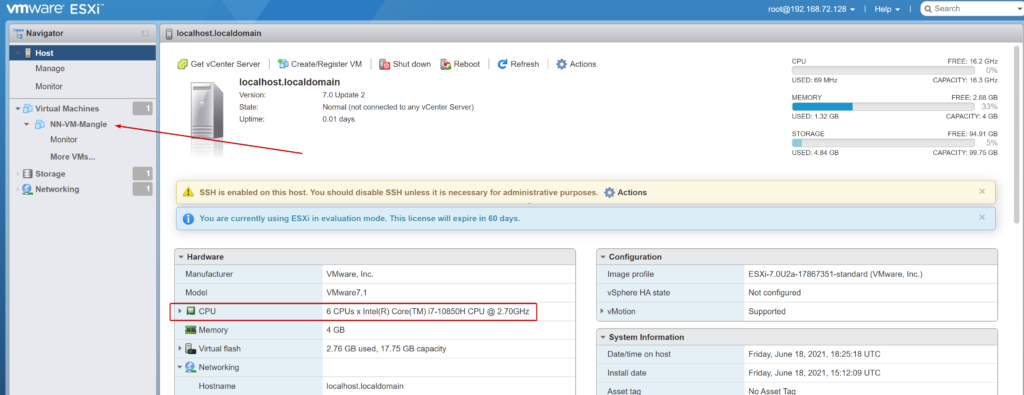Screen dimensions: 1024x395
Task: Click the SSH warning triangle icon
Action: tap(188, 193)
